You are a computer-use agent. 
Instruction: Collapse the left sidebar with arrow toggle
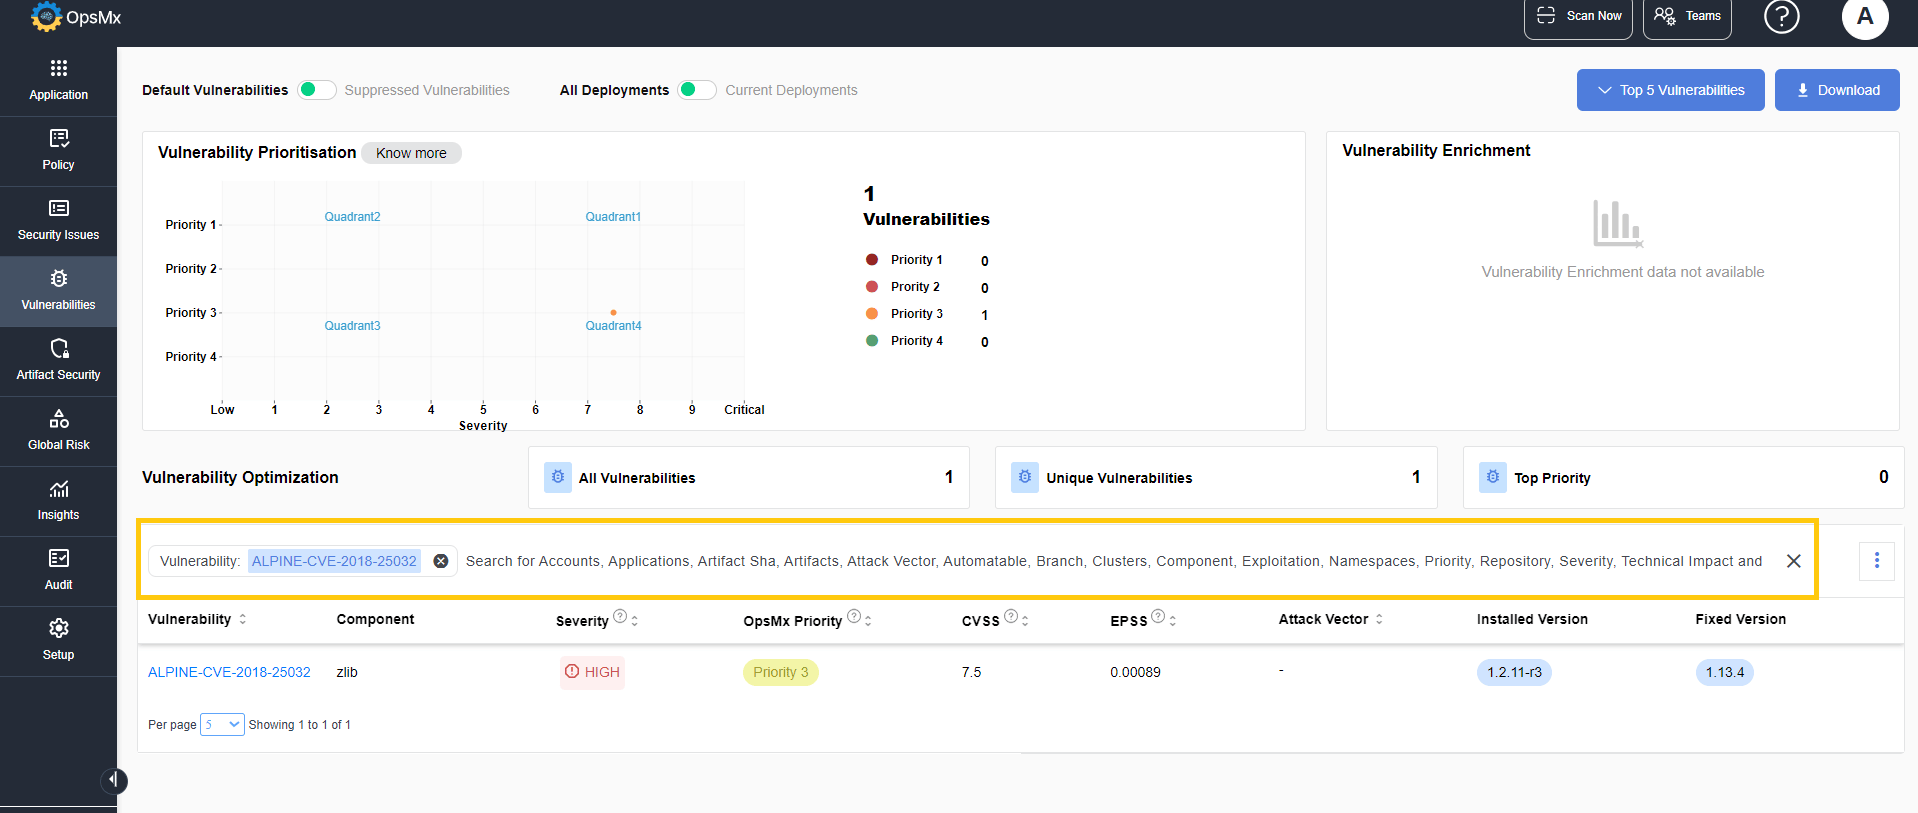tap(114, 780)
